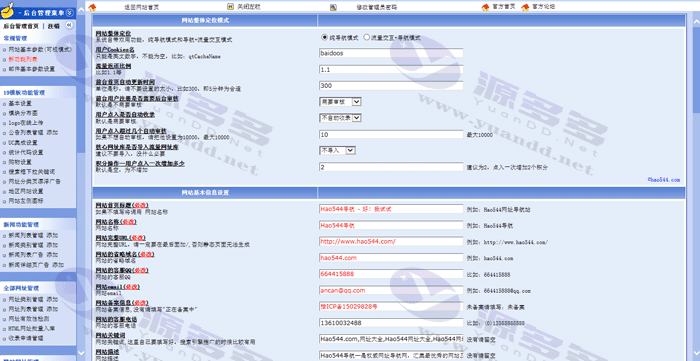Click the keywords field starting Hao544.com,网址大全
This screenshot has width=700, height=361.
tap(391, 339)
